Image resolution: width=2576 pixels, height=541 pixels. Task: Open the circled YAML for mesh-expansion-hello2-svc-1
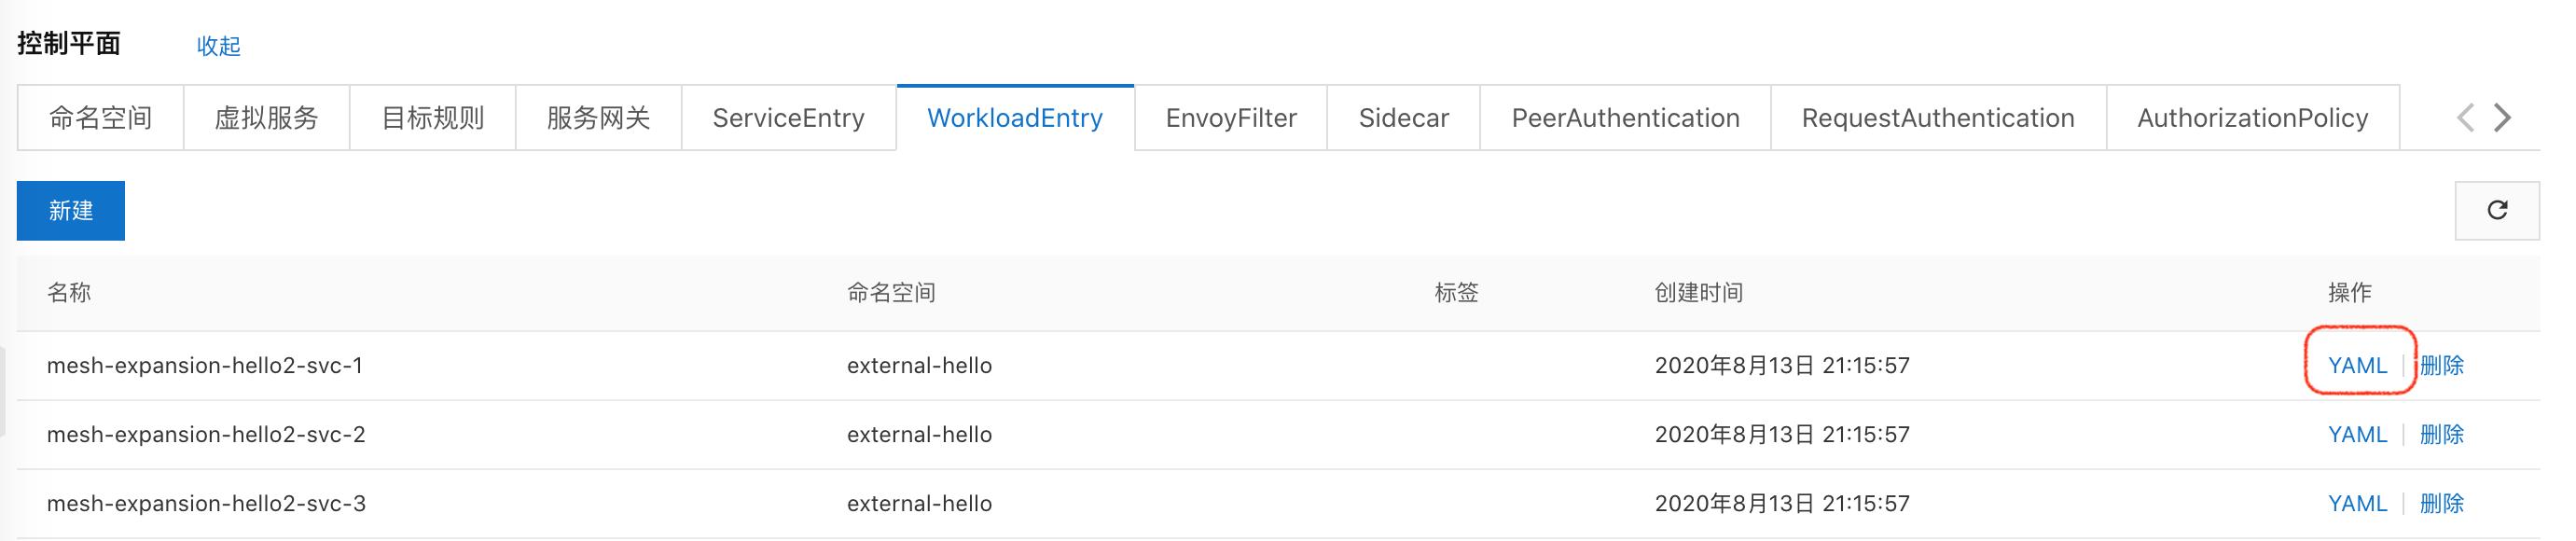(x=2358, y=365)
